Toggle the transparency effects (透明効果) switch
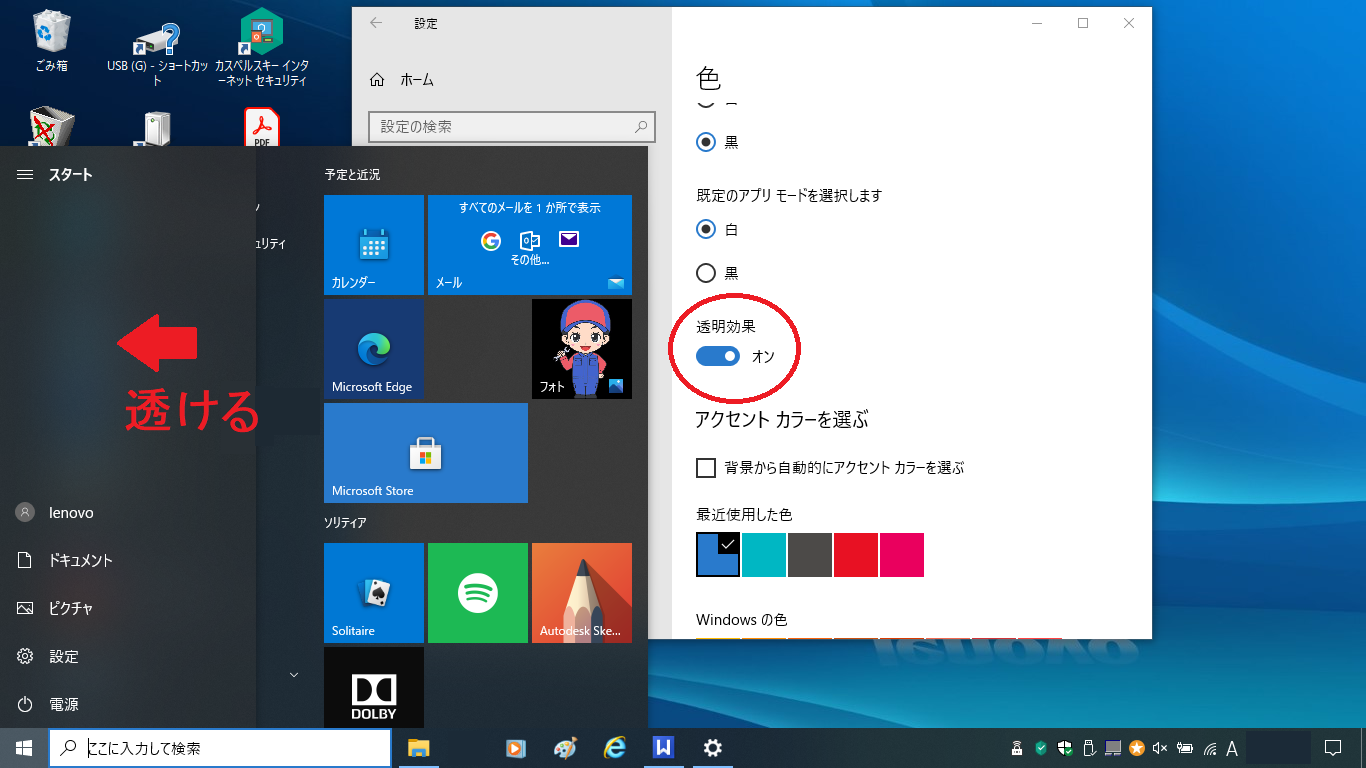Image resolution: width=1366 pixels, height=768 pixels. [x=718, y=356]
